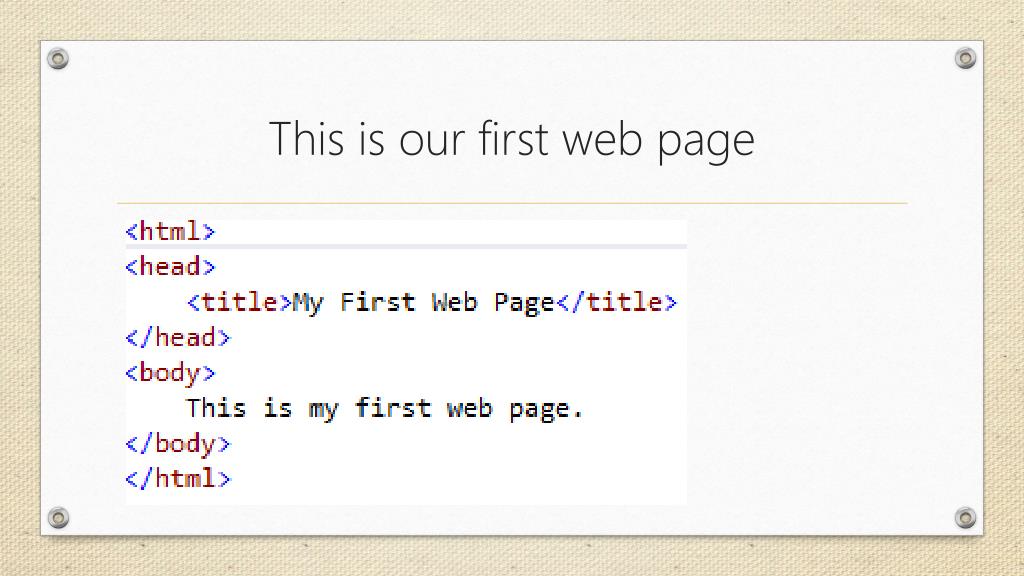Click the bottom-right rivet decoration
1024x576 pixels.
(x=965, y=518)
